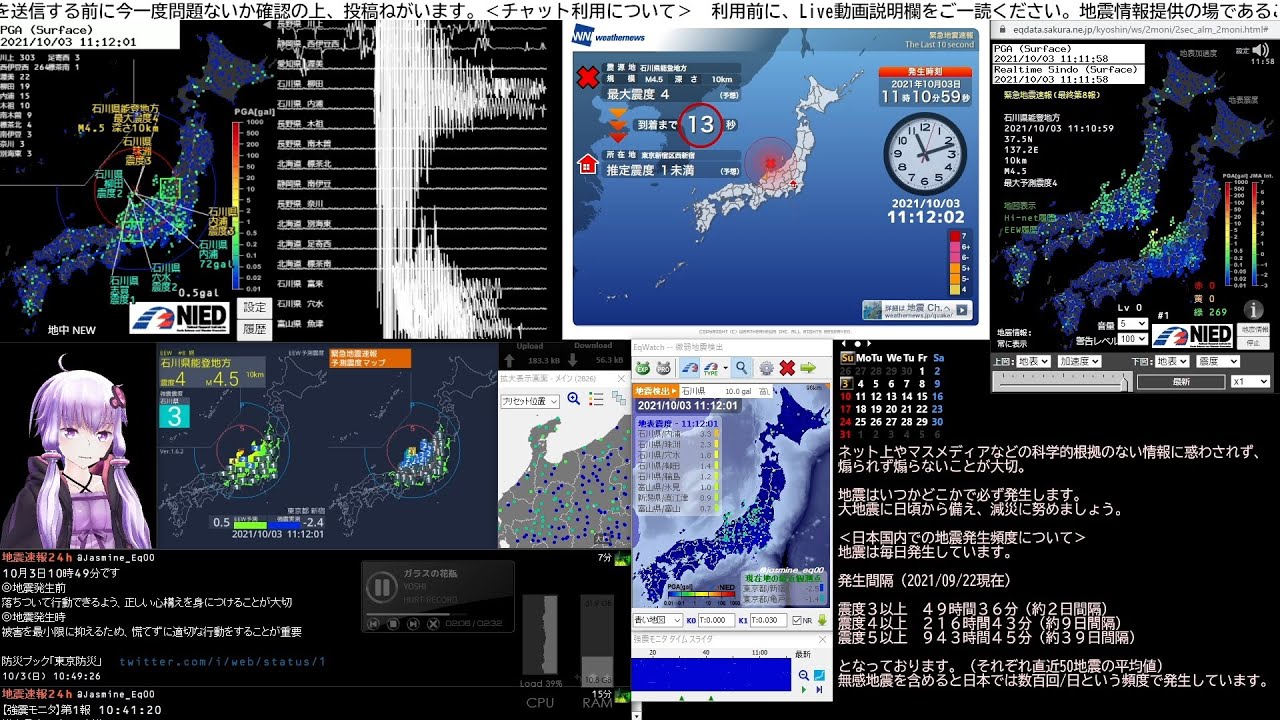Click the EXP frog icon in EqWatch
The width and height of the screenshot is (1280, 720).
point(642,368)
